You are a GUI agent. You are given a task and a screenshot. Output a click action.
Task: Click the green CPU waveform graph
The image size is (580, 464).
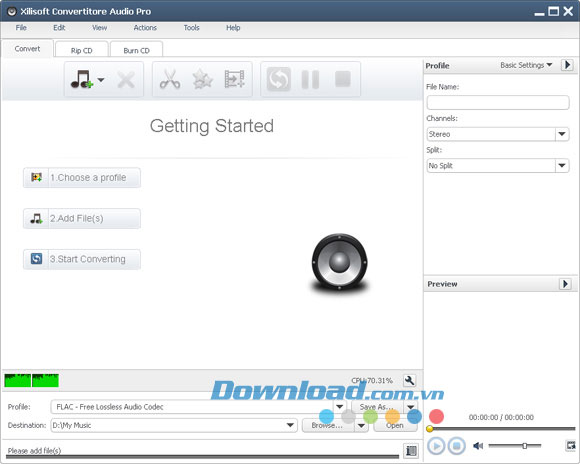(31, 380)
